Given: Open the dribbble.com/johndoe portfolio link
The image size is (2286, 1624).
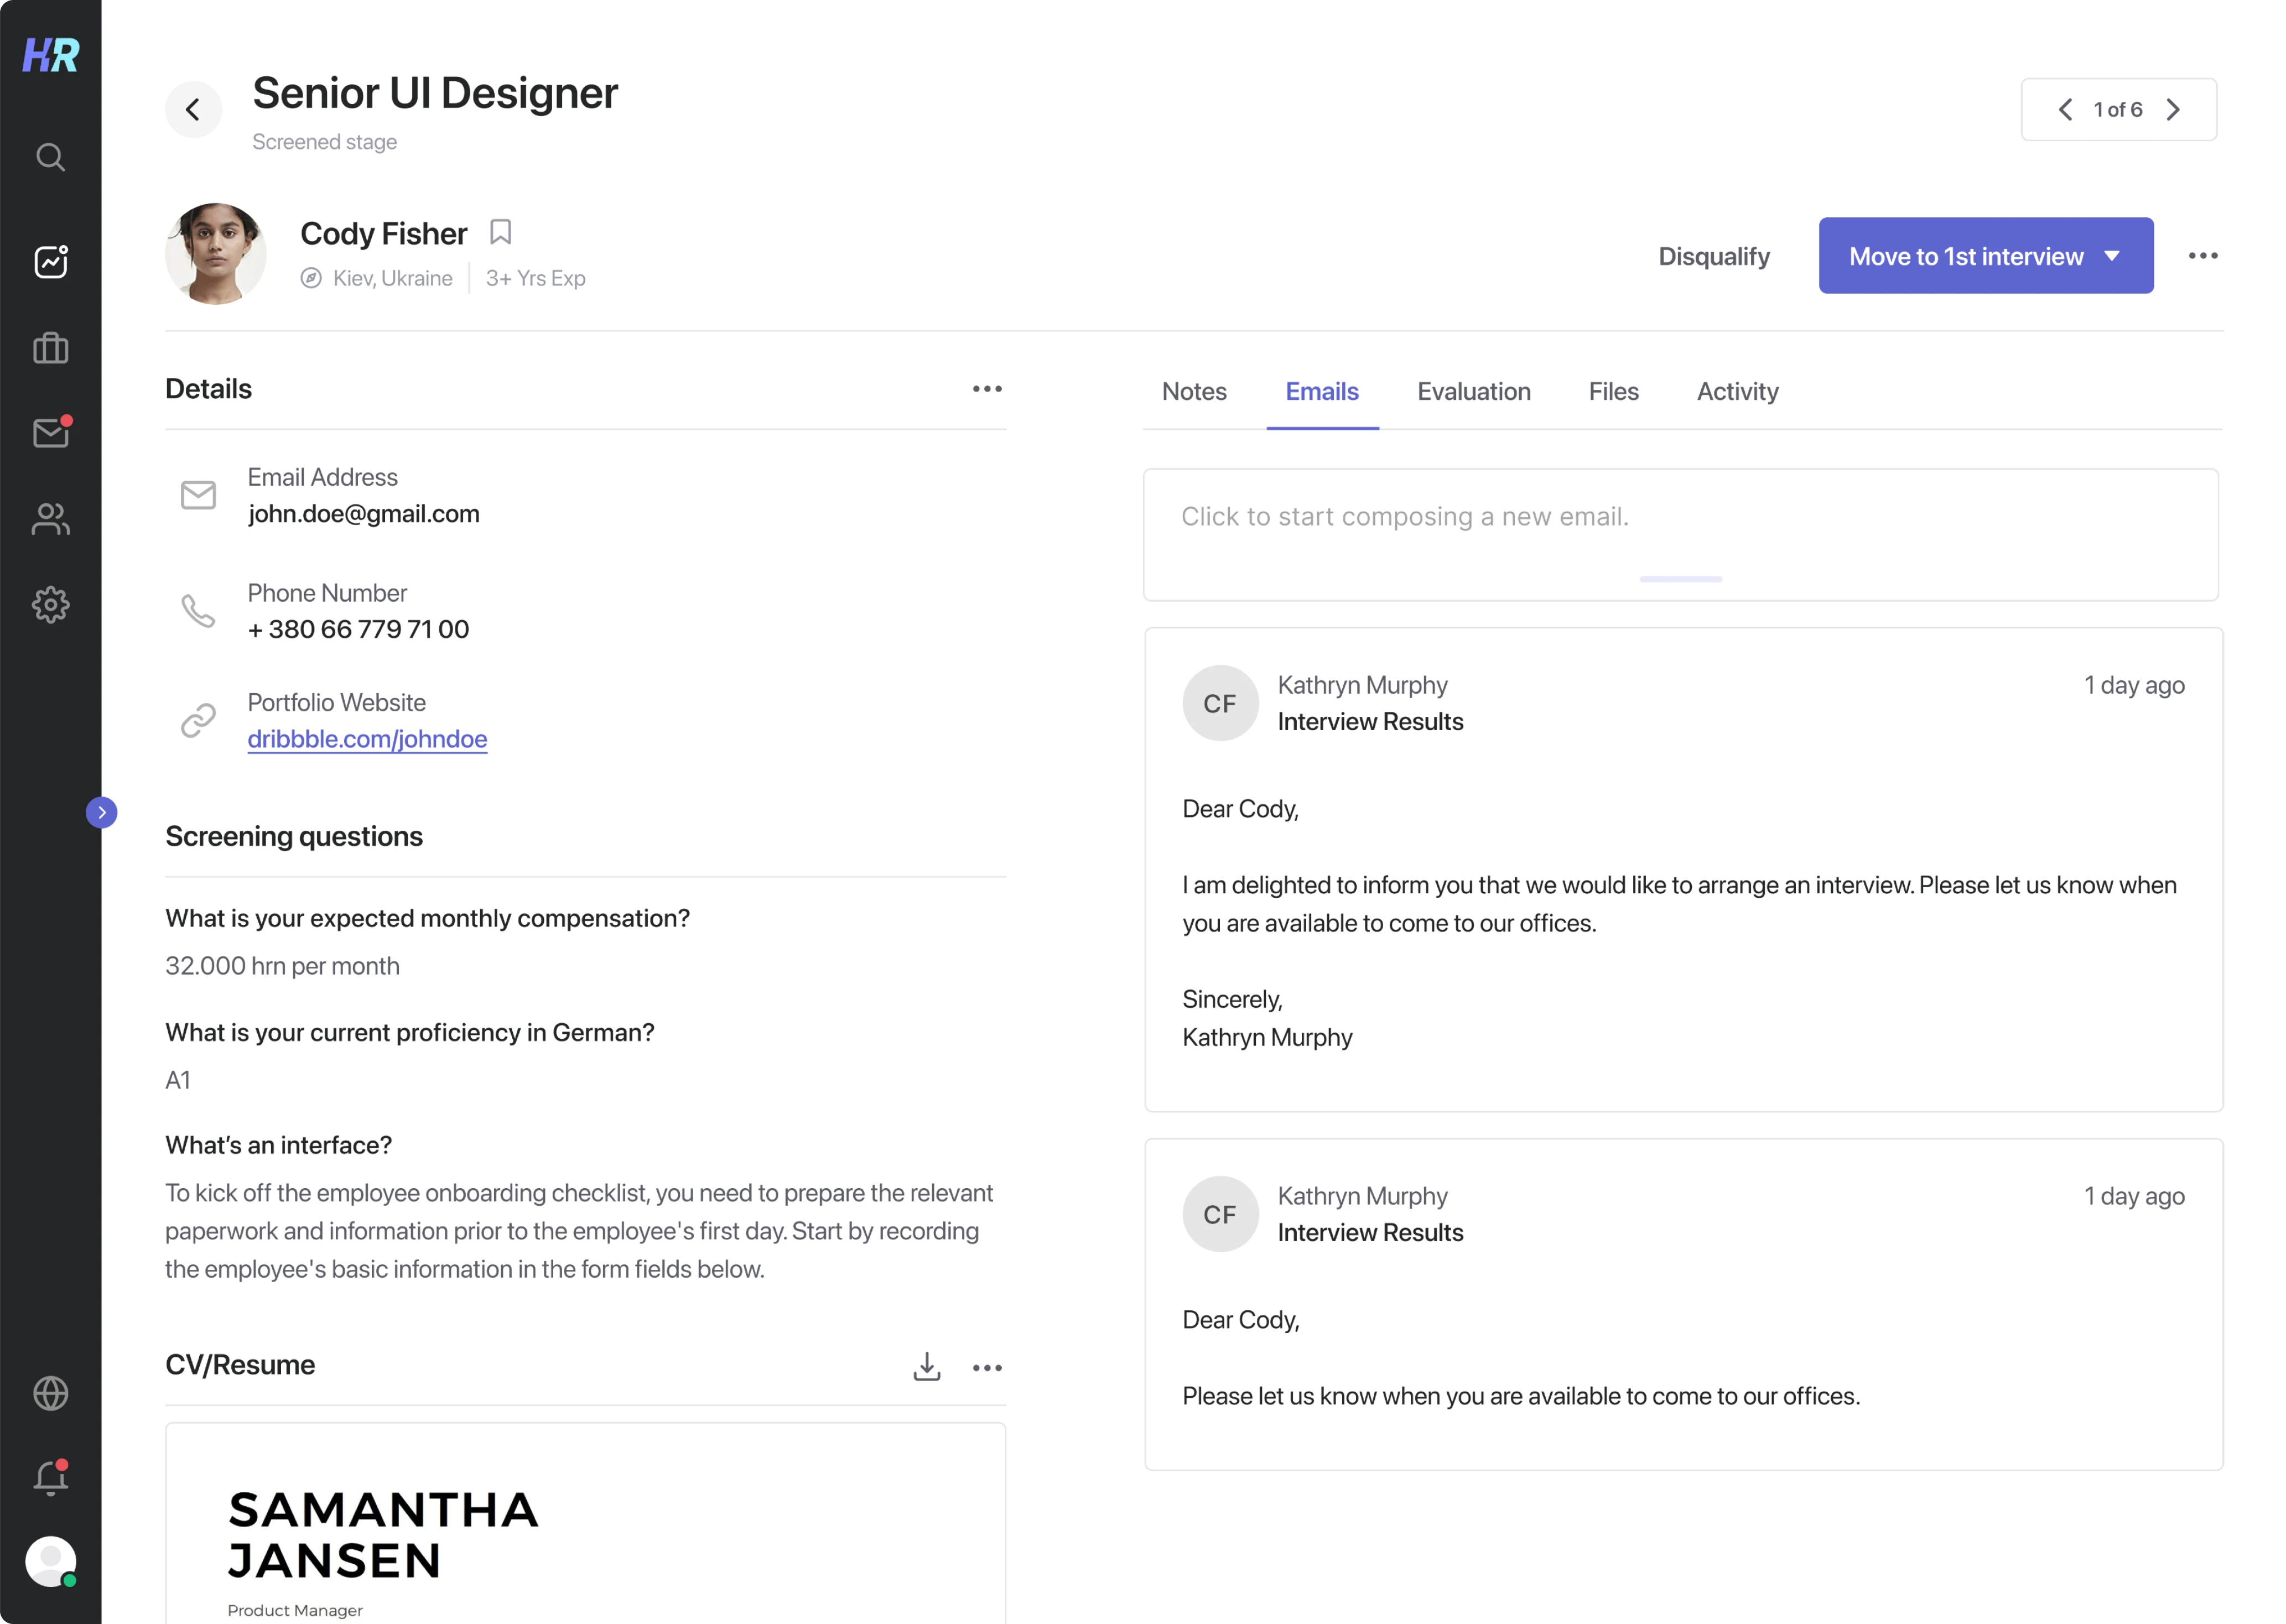Looking at the screenshot, I should 367,739.
